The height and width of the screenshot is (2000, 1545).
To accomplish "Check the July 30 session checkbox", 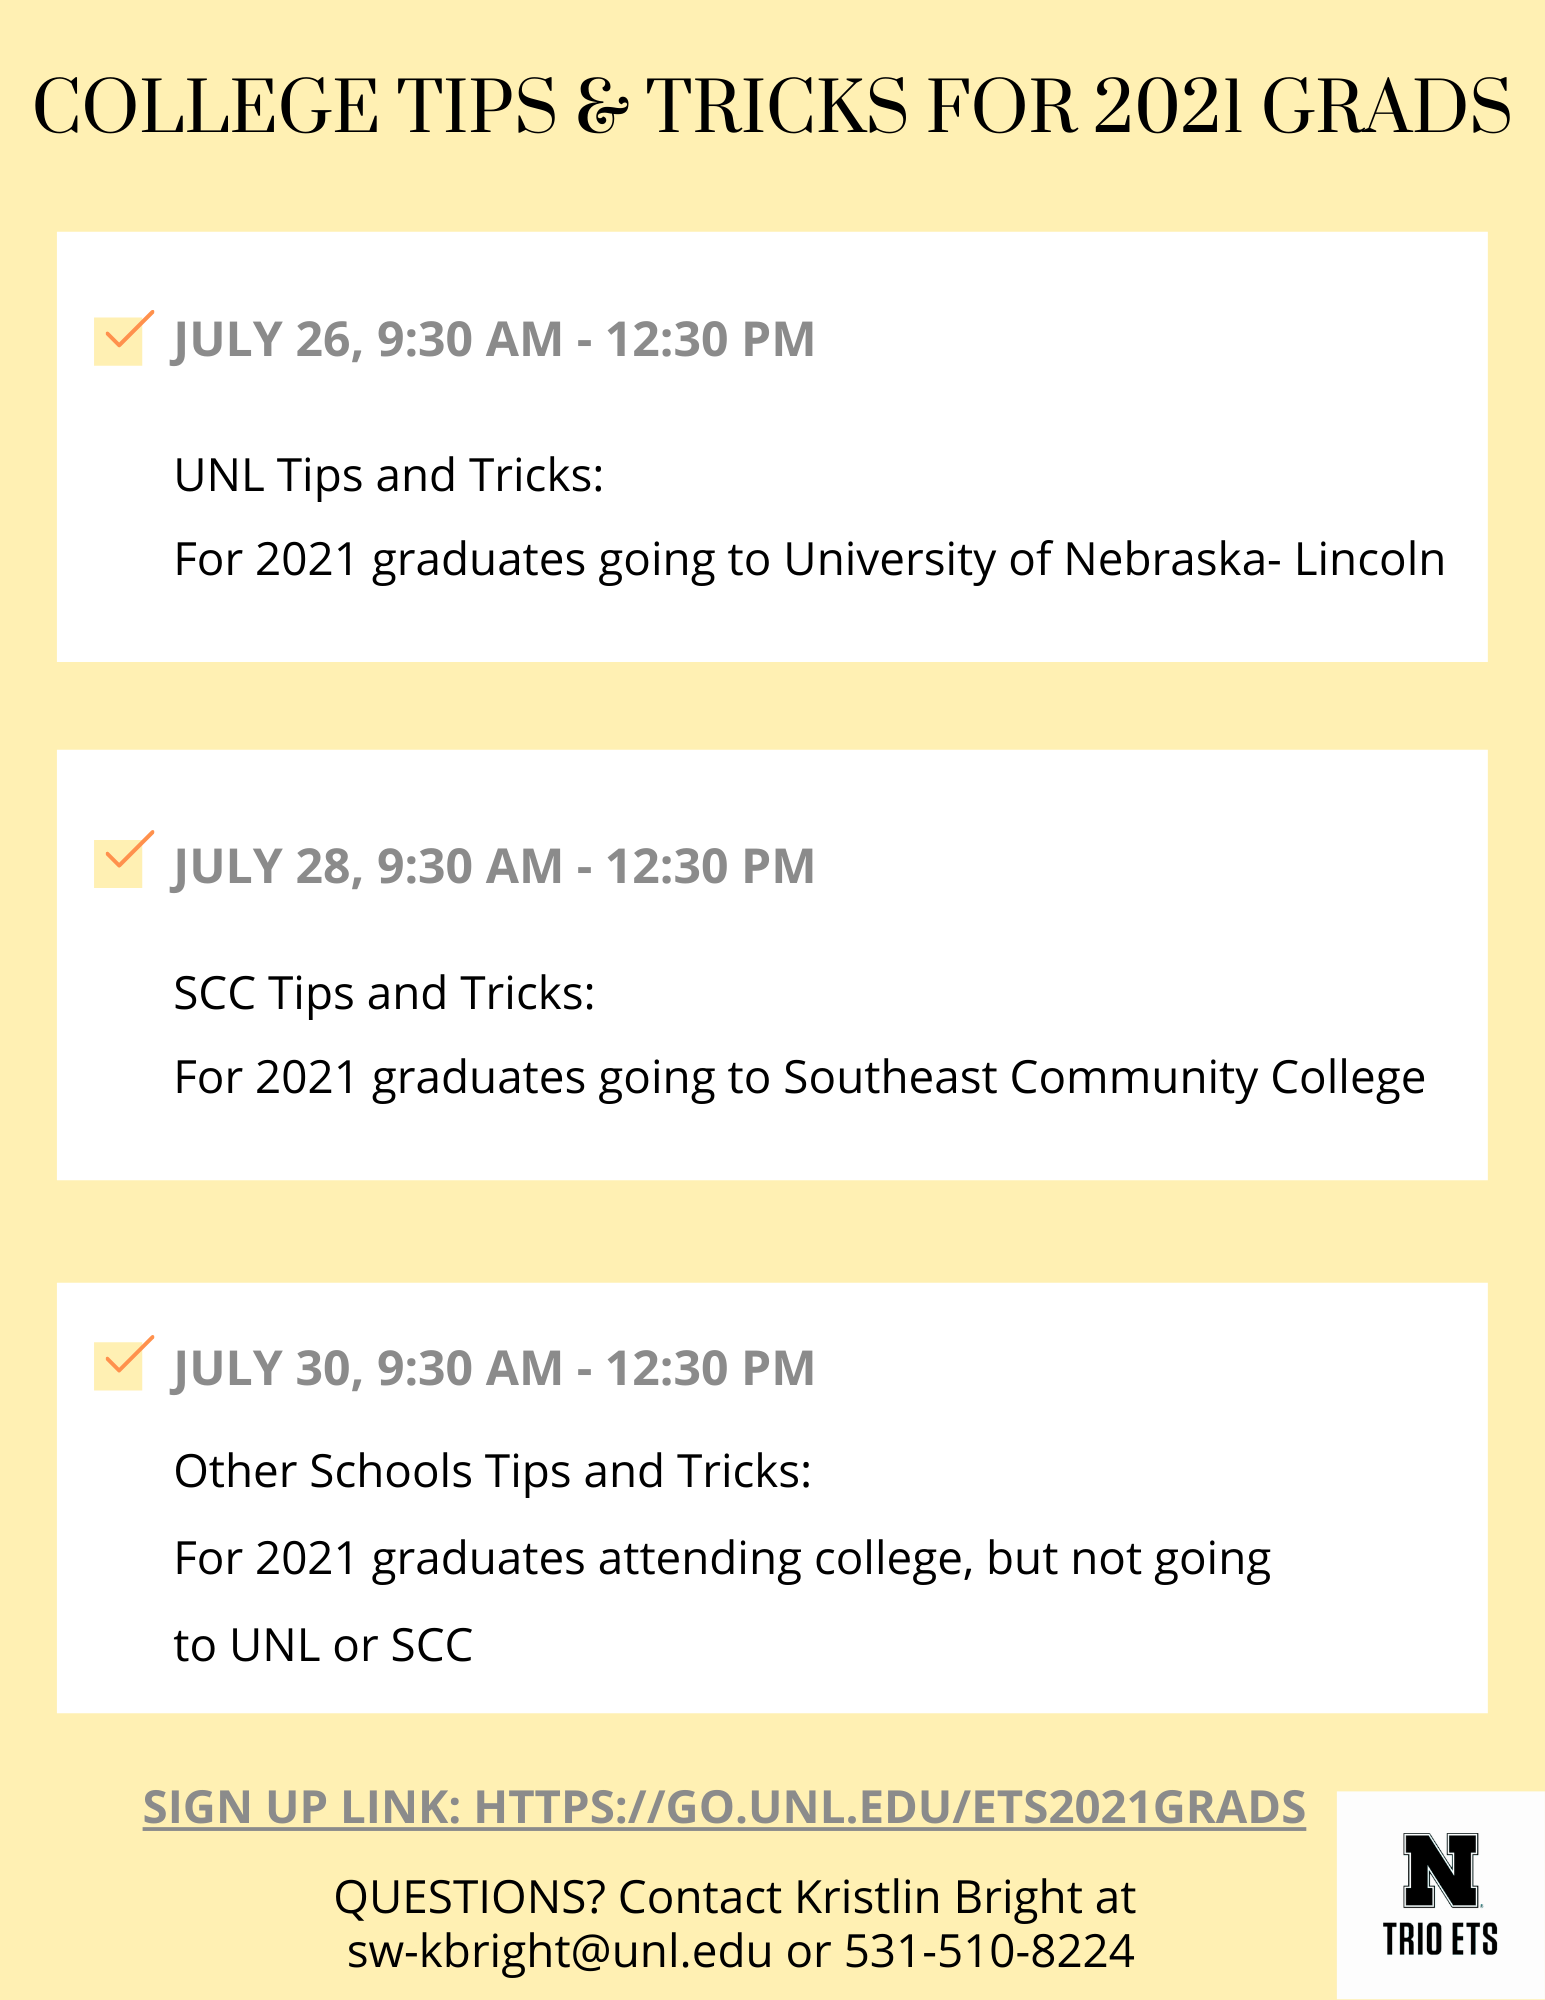I will pyautogui.click(x=119, y=1366).
